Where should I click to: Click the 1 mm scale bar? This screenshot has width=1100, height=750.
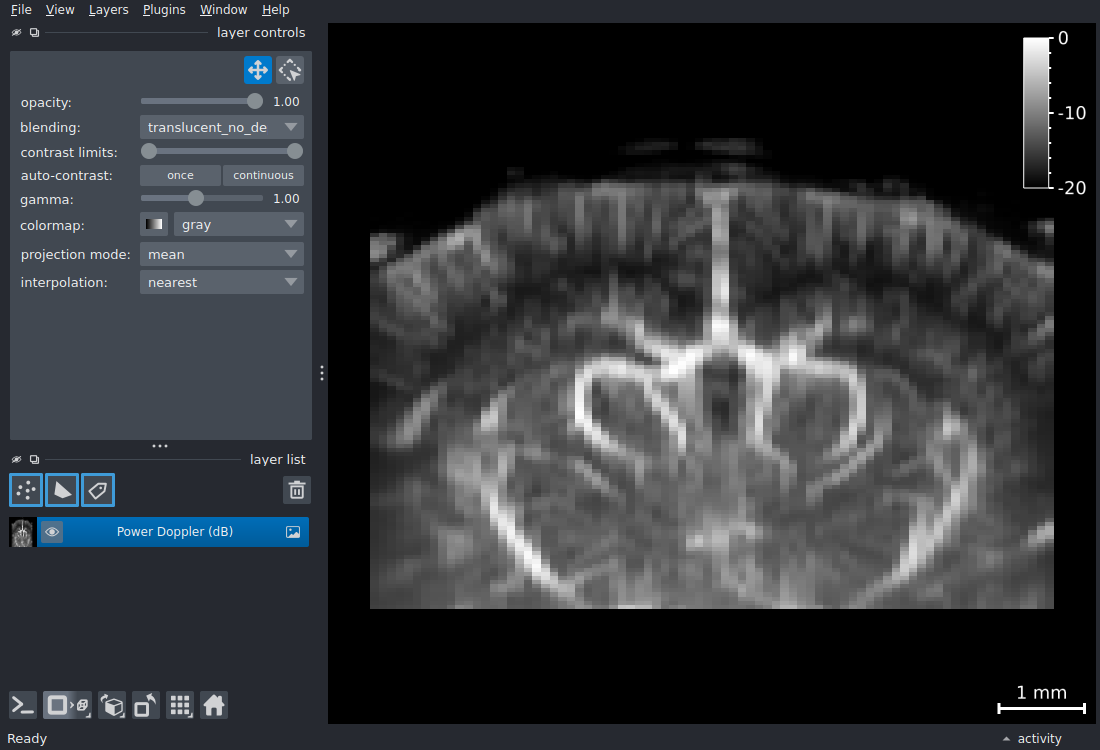click(x=1042, y=700)
